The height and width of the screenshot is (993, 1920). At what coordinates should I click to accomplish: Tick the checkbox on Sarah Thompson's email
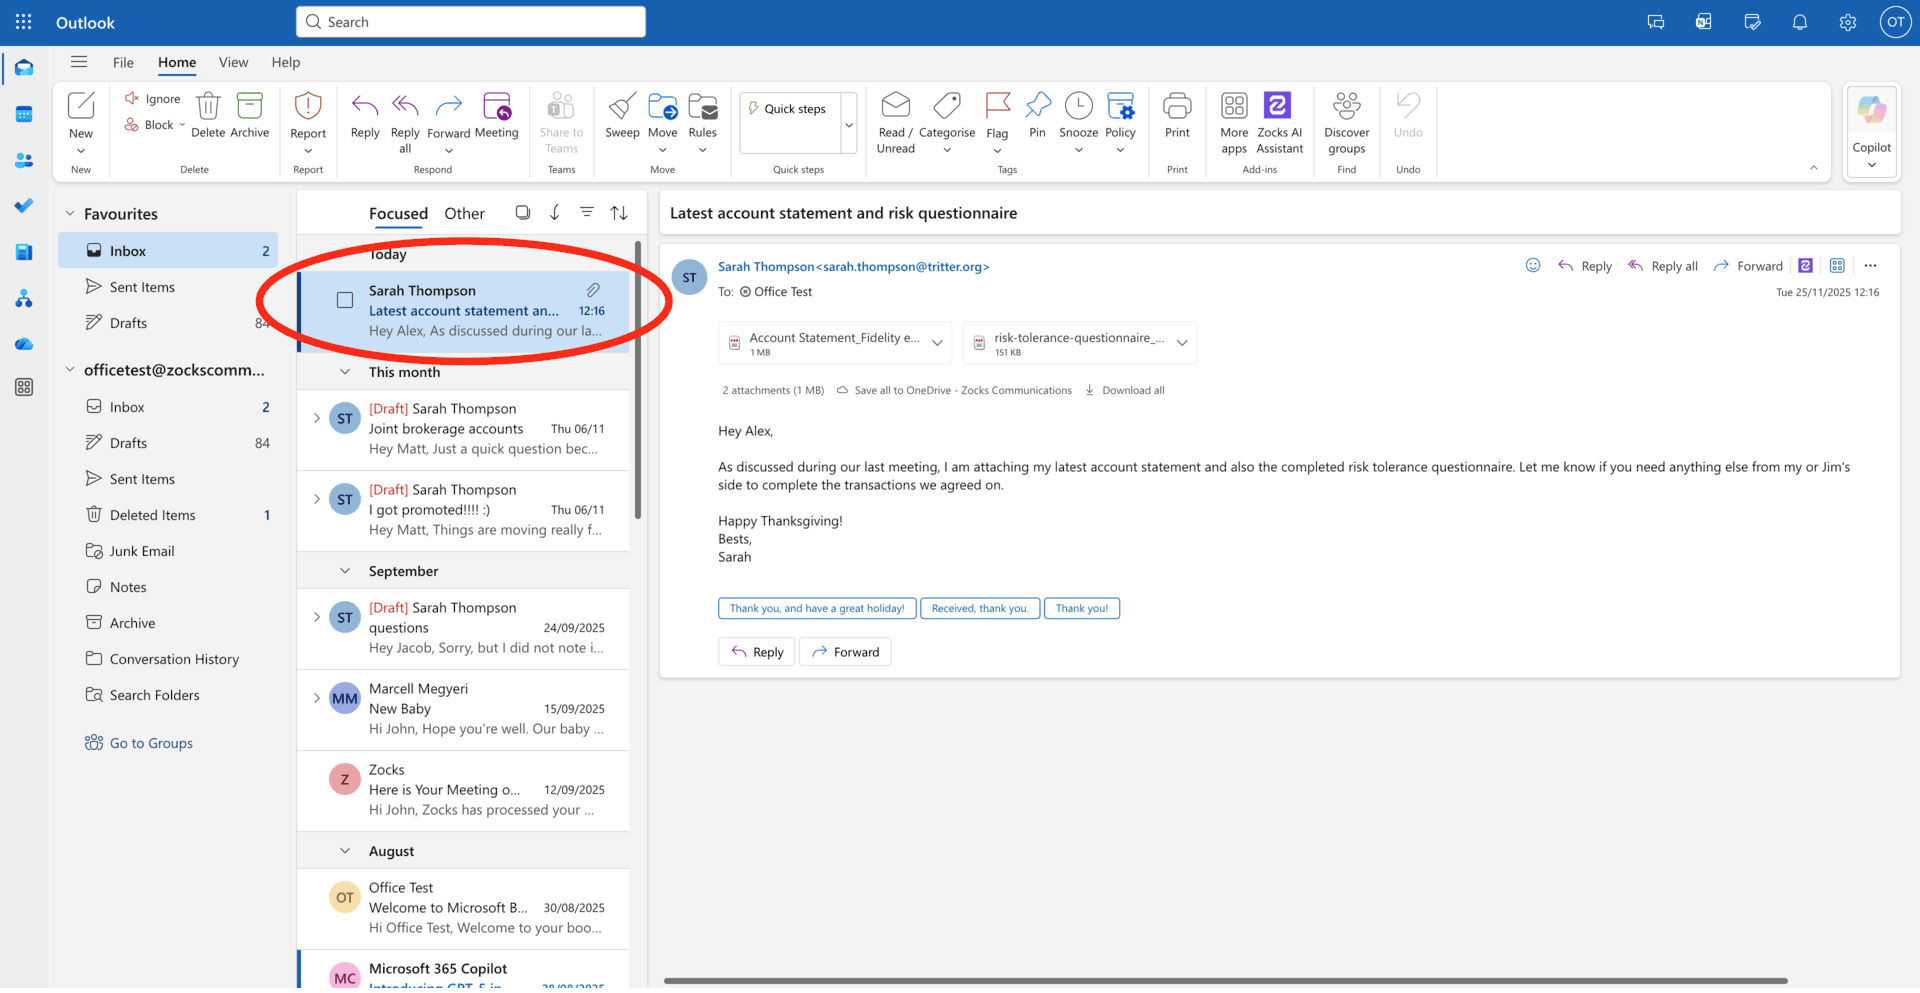click(x=344, y=298)
